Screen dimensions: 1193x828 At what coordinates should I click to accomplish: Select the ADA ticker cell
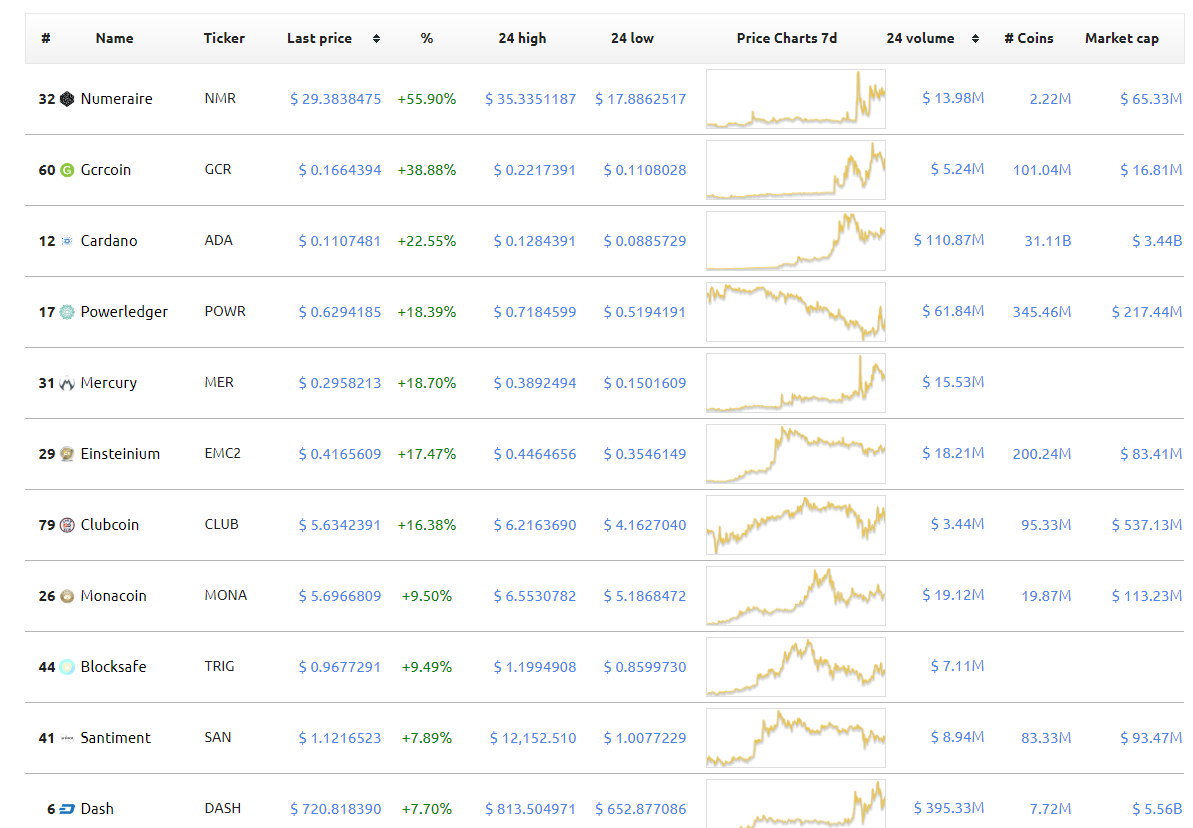click(x=218, y=240)
